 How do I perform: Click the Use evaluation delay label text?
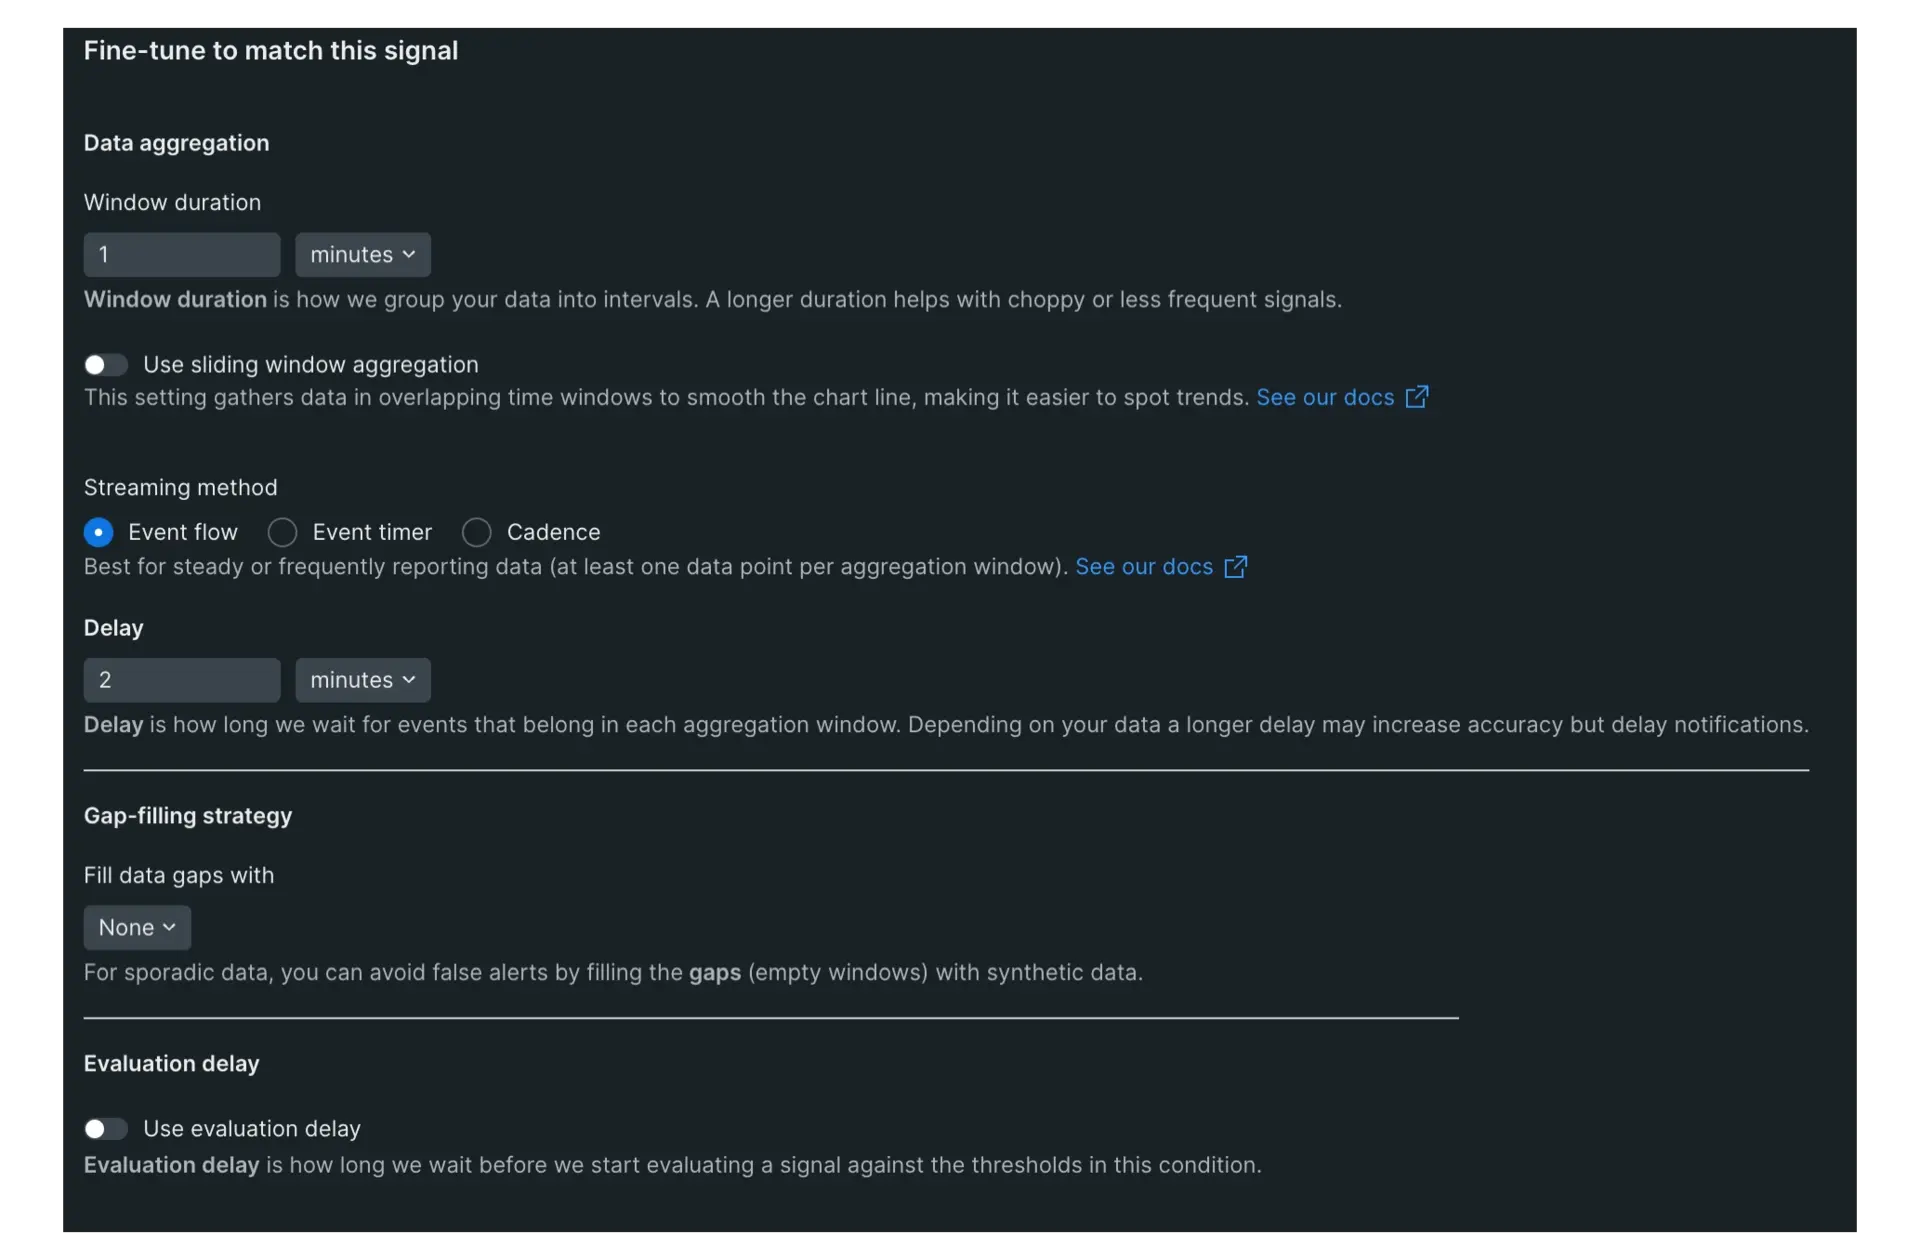[x=251, y=1129]
